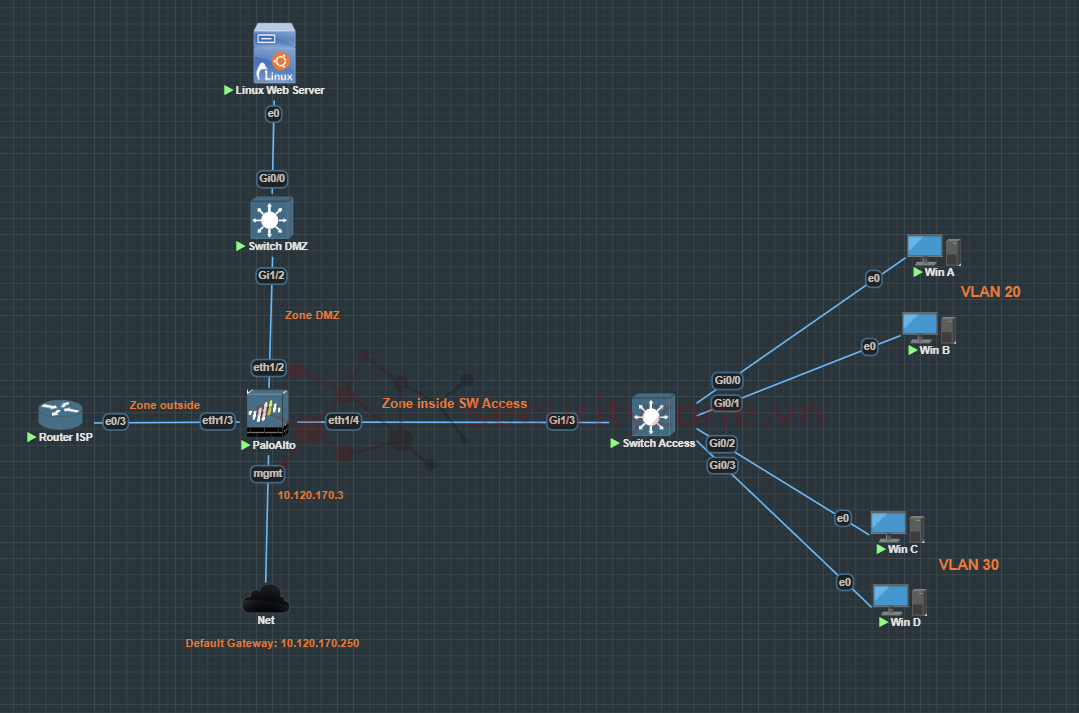Select the Win B computer icon
1079x713 pixels.
(x=928, y=328)
